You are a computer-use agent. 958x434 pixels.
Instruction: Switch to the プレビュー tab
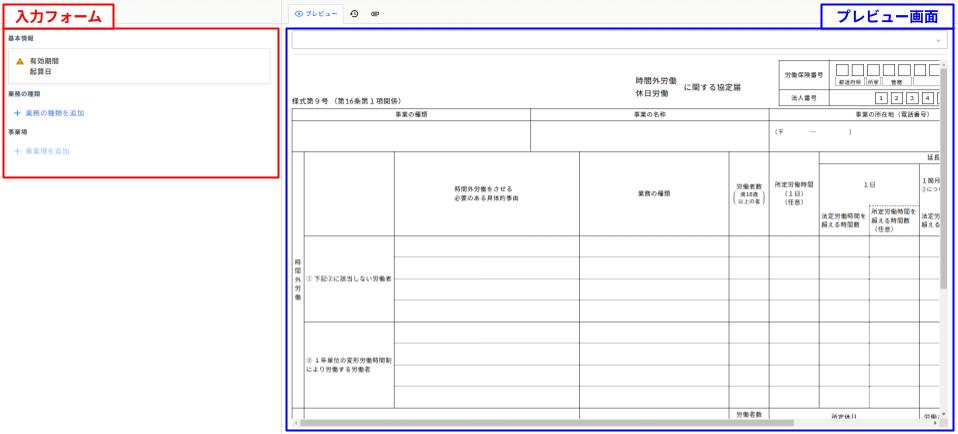316,13
